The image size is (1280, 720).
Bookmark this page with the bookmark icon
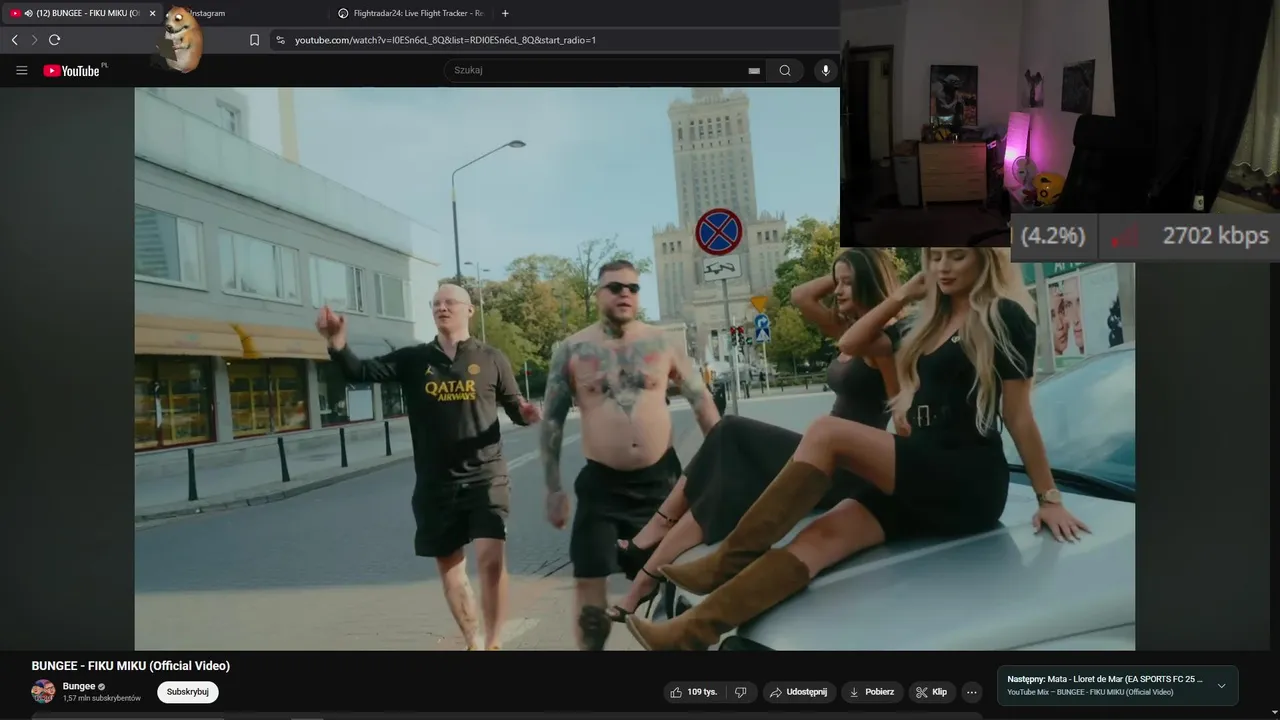point(254,40)
